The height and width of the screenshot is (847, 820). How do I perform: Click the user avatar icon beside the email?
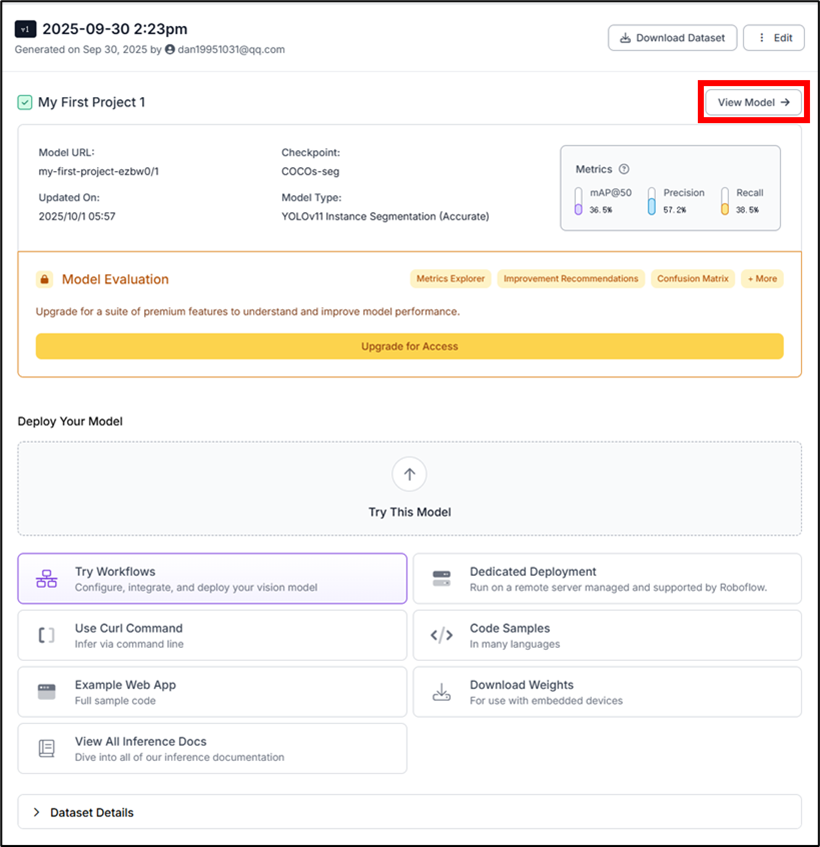point(170,49)
